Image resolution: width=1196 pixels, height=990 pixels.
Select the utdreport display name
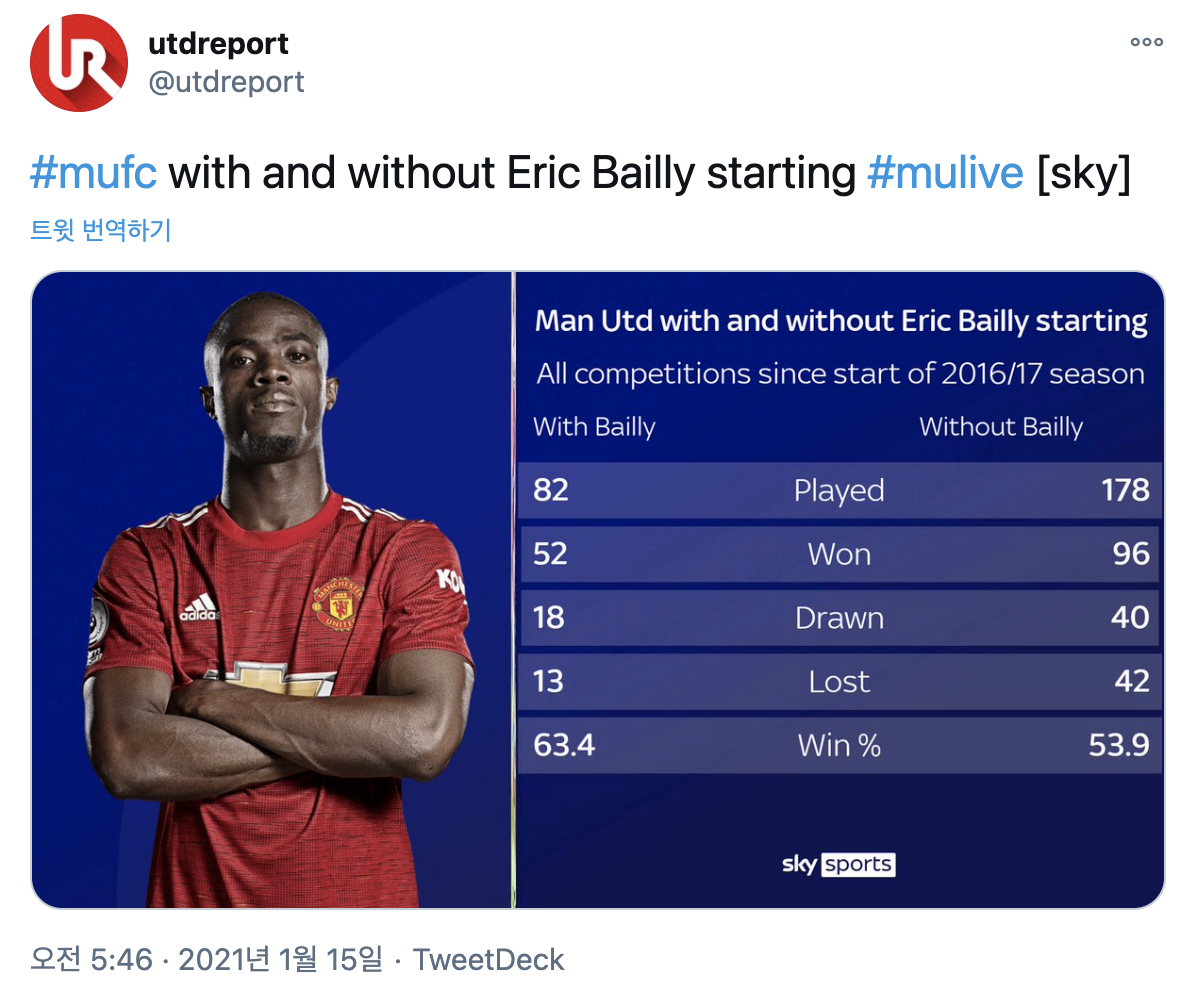(218, 44)
